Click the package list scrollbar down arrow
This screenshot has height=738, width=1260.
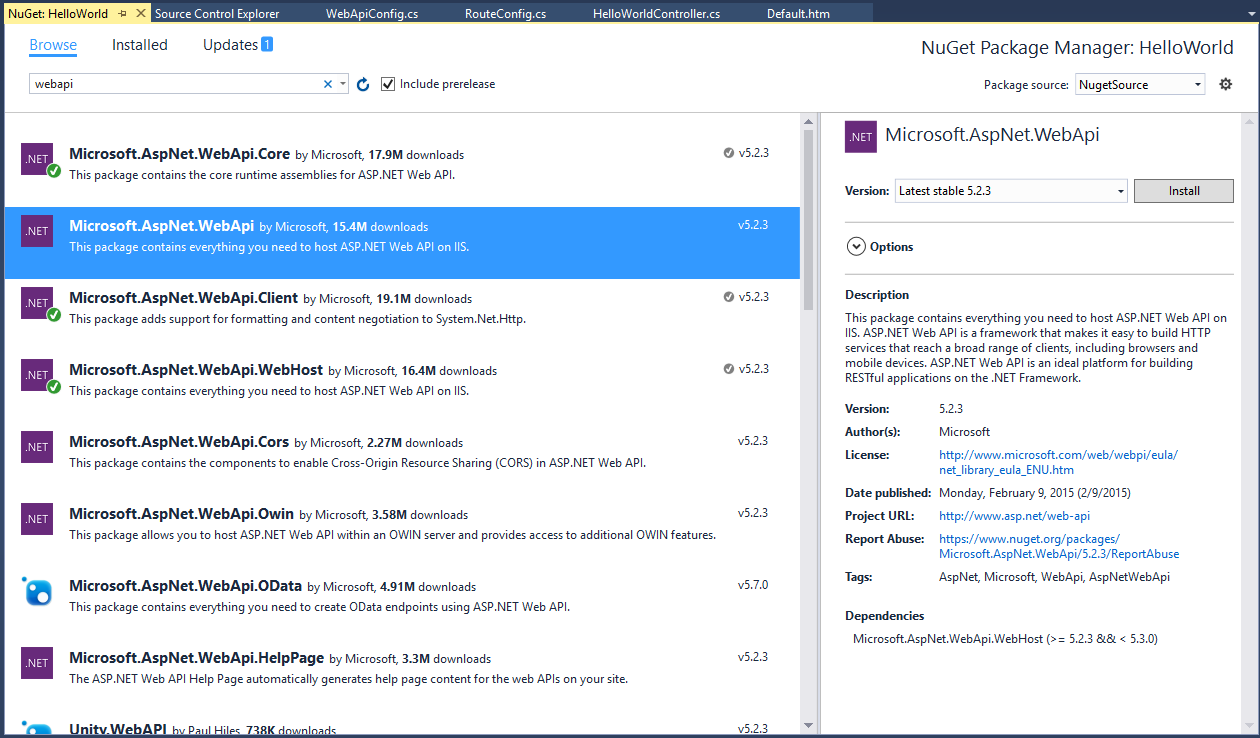click(x=808, y=725)
